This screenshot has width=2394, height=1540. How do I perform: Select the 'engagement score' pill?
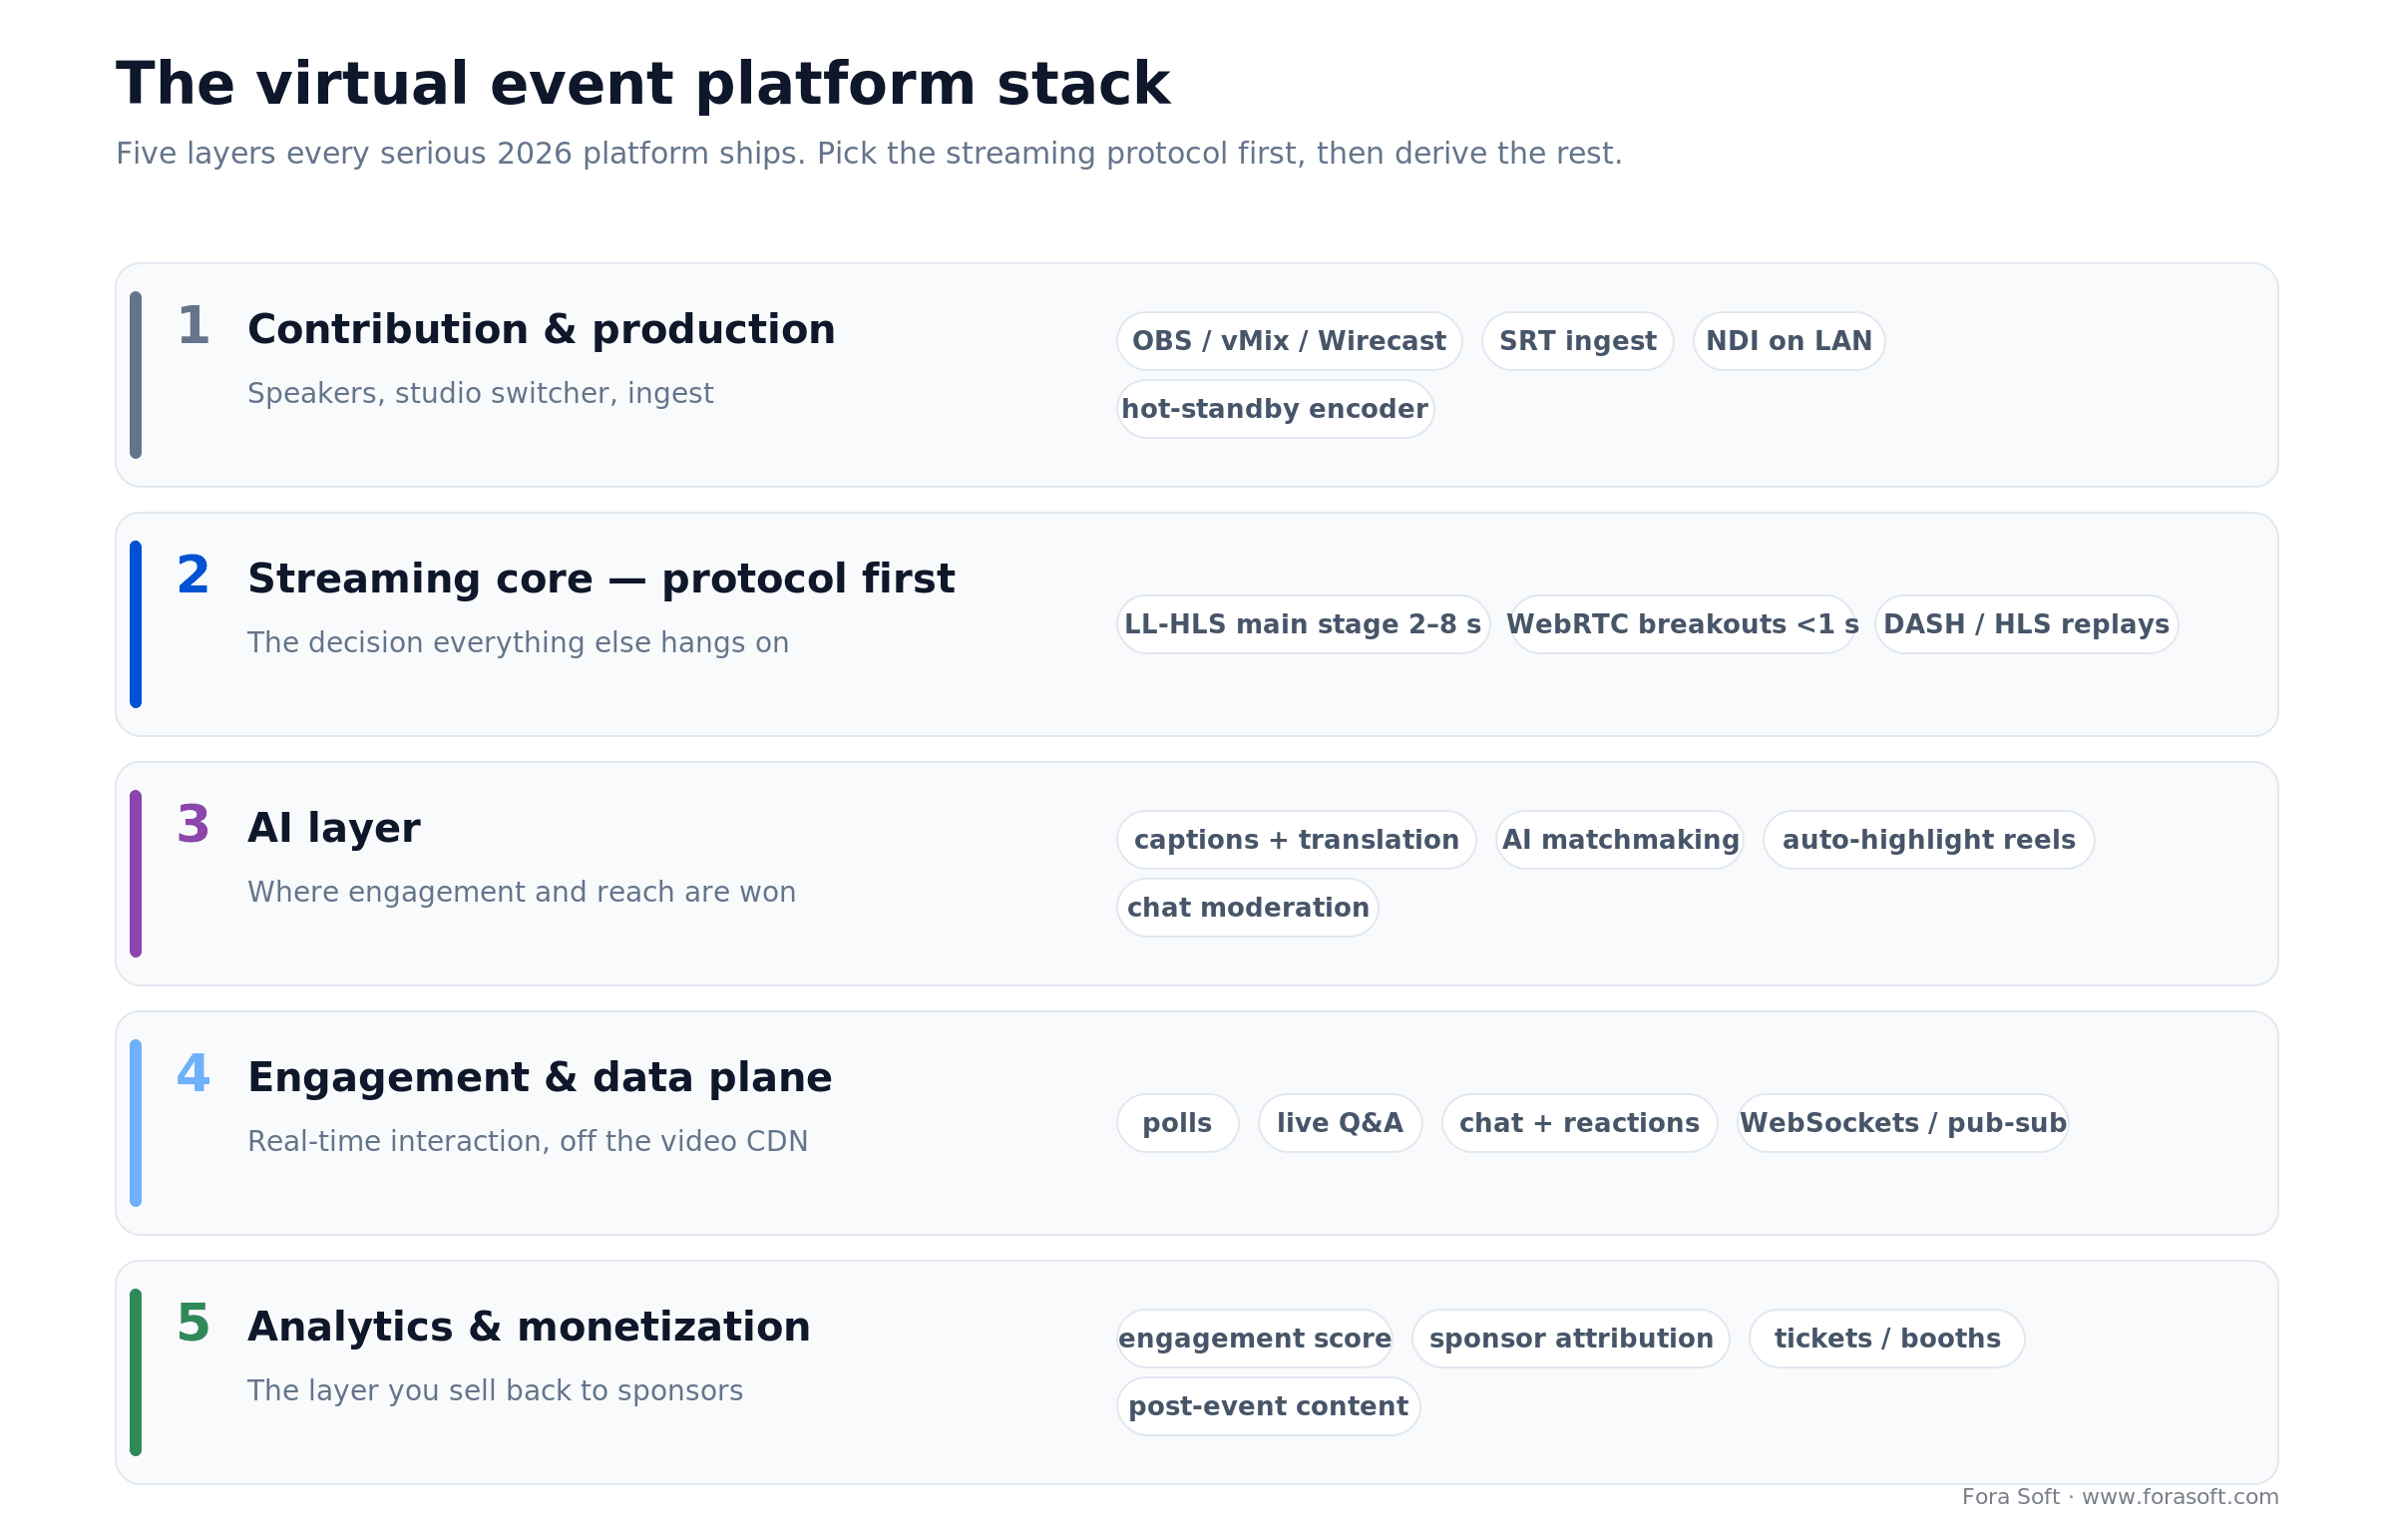1253,1338
